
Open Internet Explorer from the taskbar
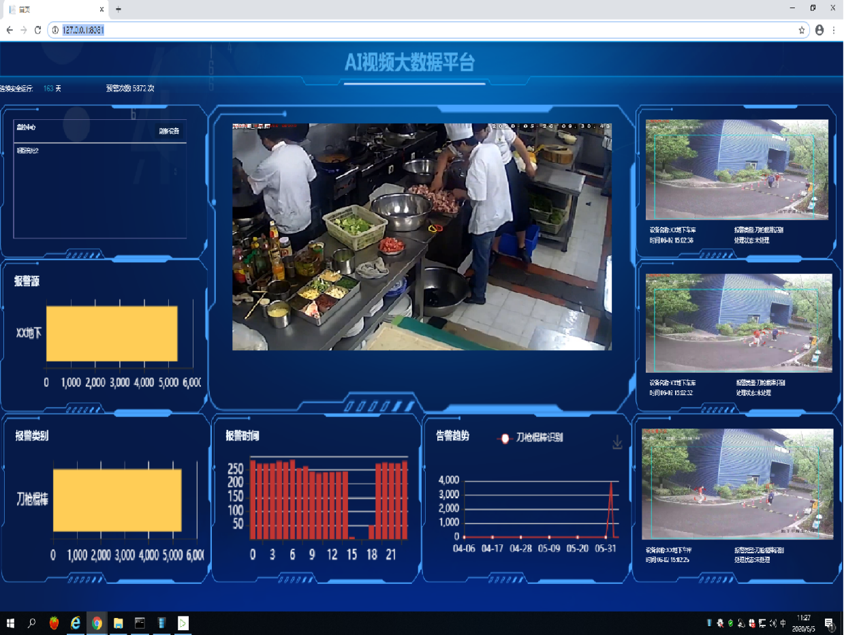75,623
